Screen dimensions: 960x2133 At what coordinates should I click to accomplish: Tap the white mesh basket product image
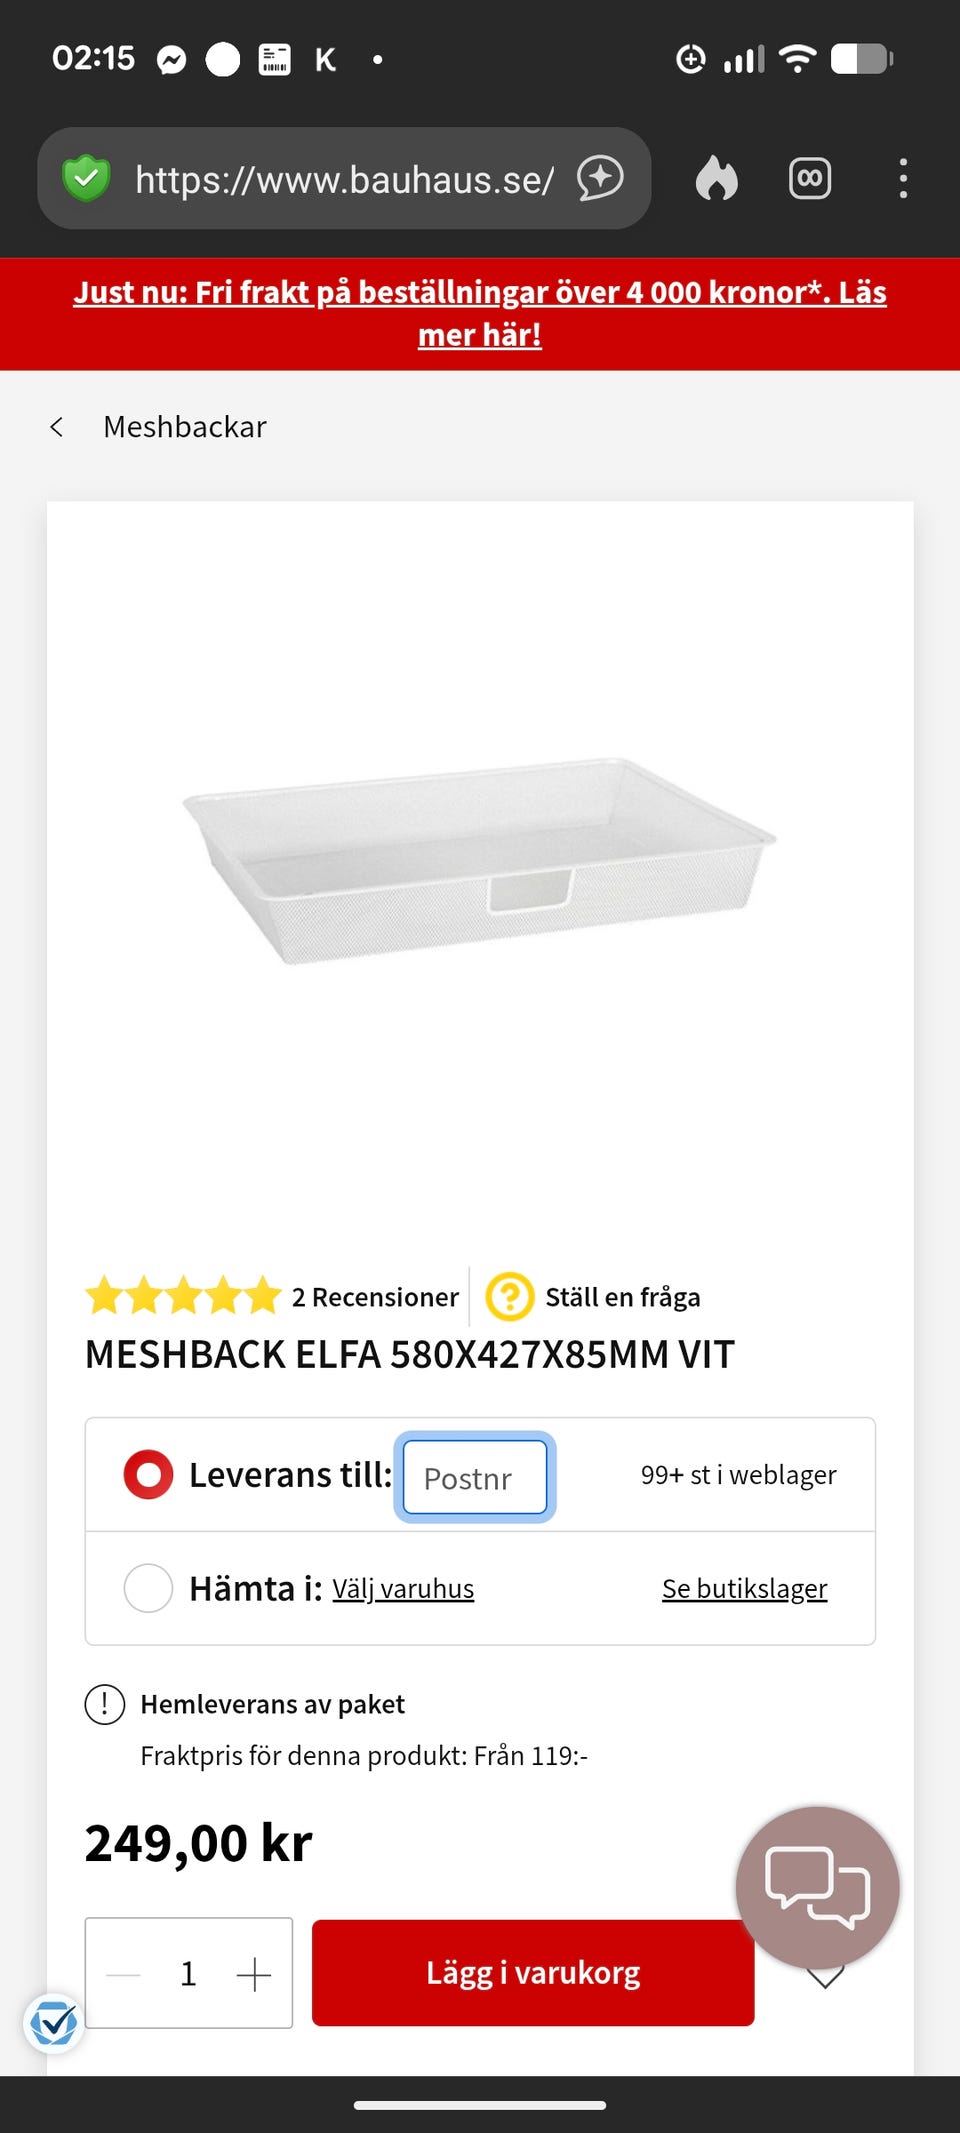coord(480,860)
